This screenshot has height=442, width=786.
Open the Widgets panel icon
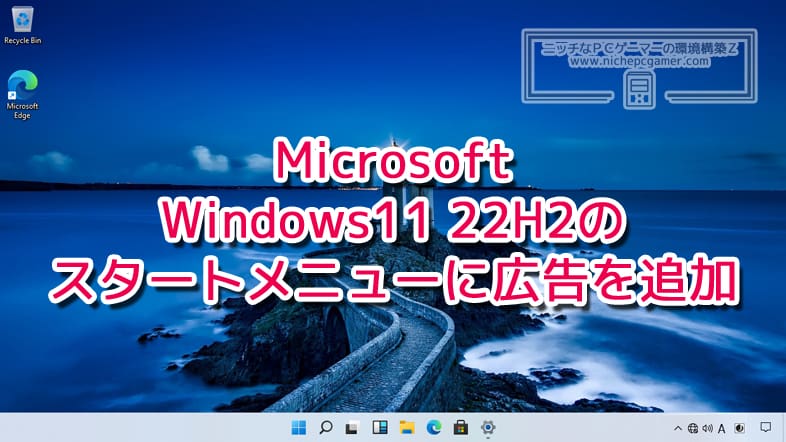coord(380,427)
